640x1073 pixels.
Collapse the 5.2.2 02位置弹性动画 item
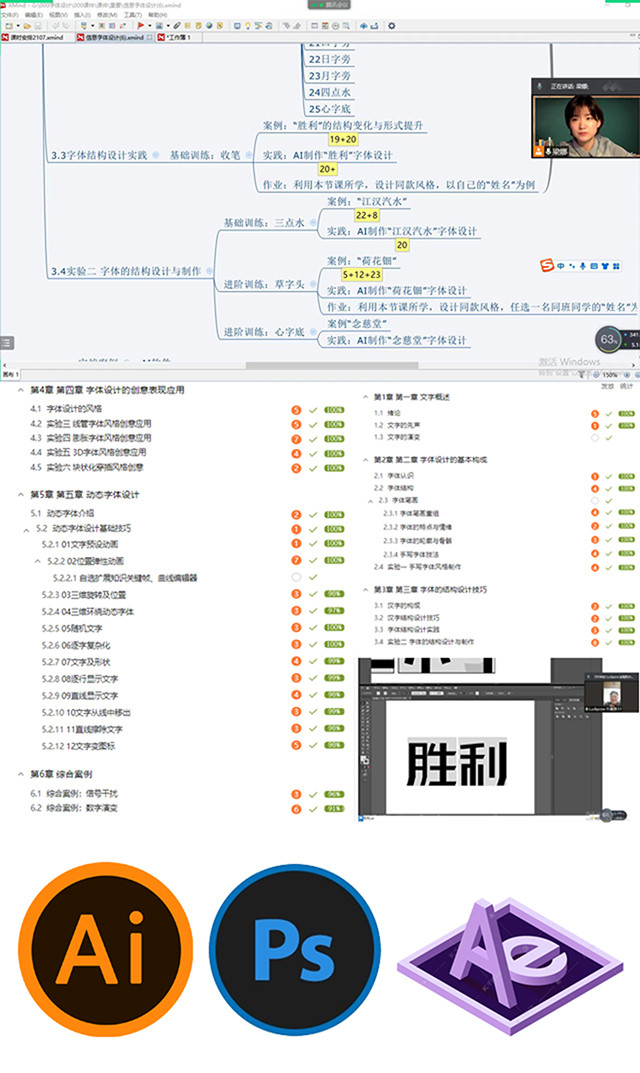(x=38, y=561)
